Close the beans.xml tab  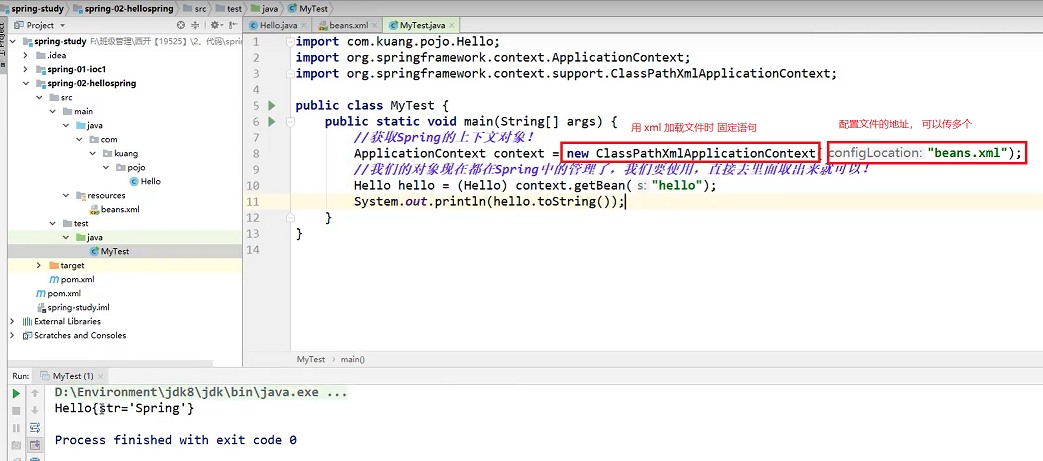(376, 25)
